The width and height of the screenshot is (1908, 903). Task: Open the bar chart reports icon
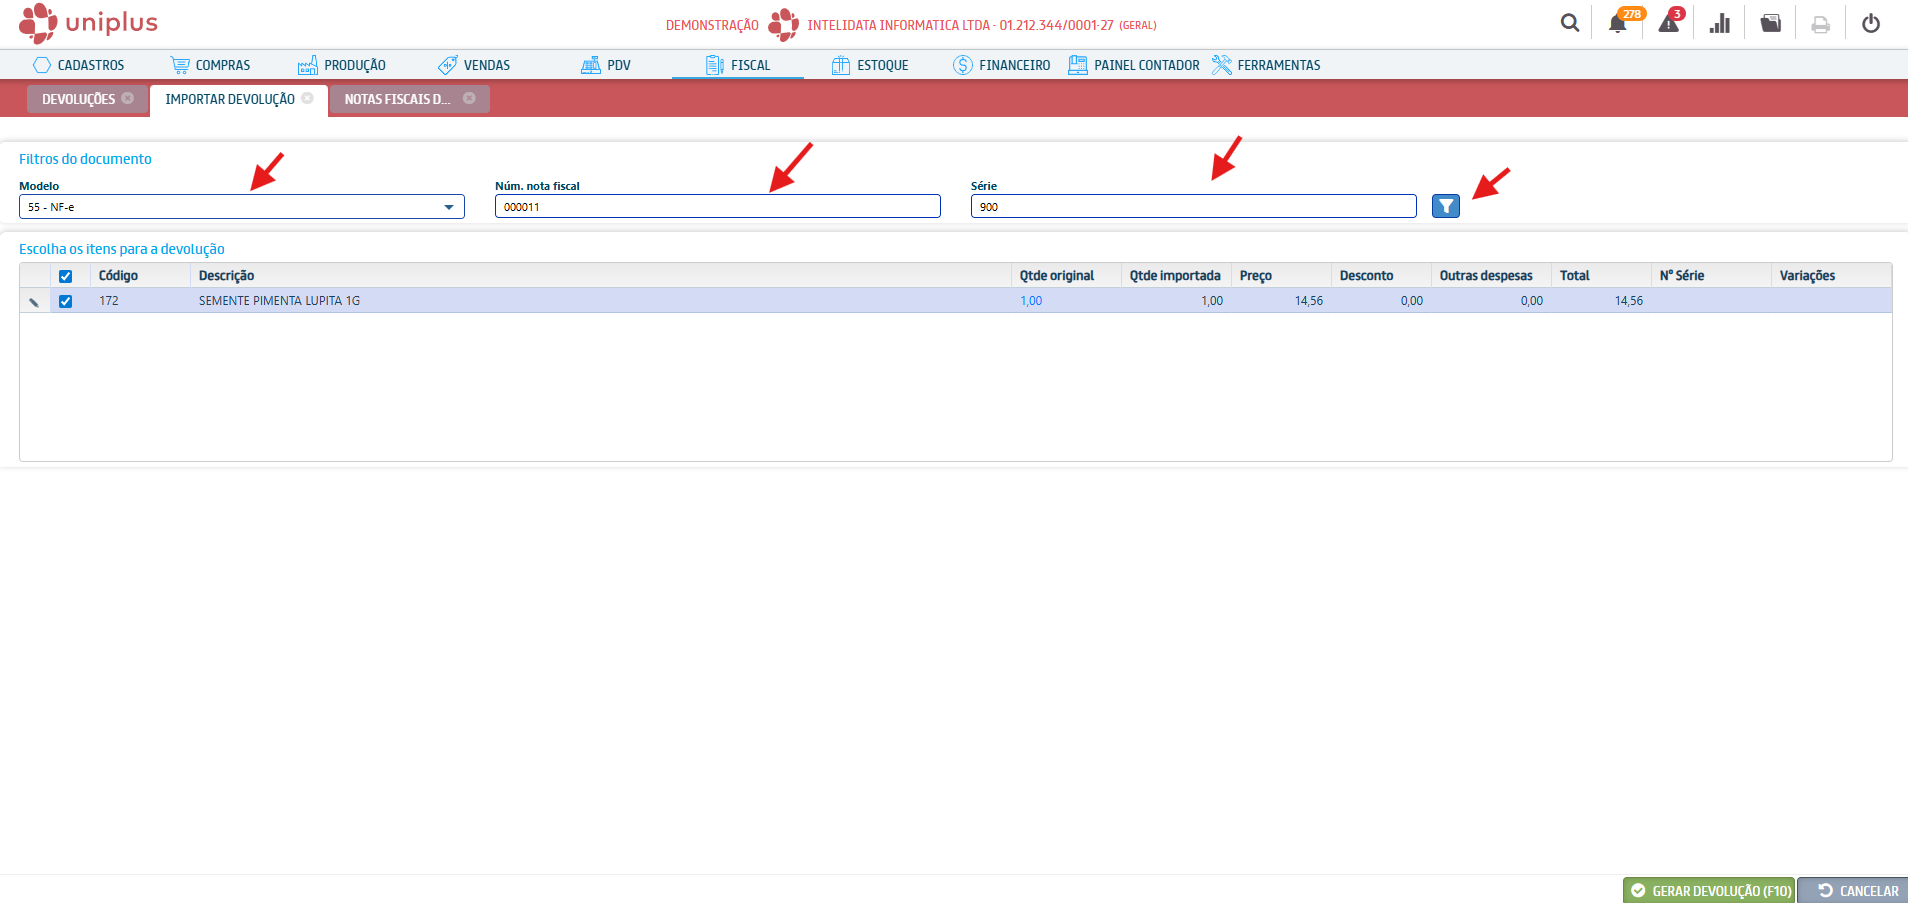click(1720, 23)
